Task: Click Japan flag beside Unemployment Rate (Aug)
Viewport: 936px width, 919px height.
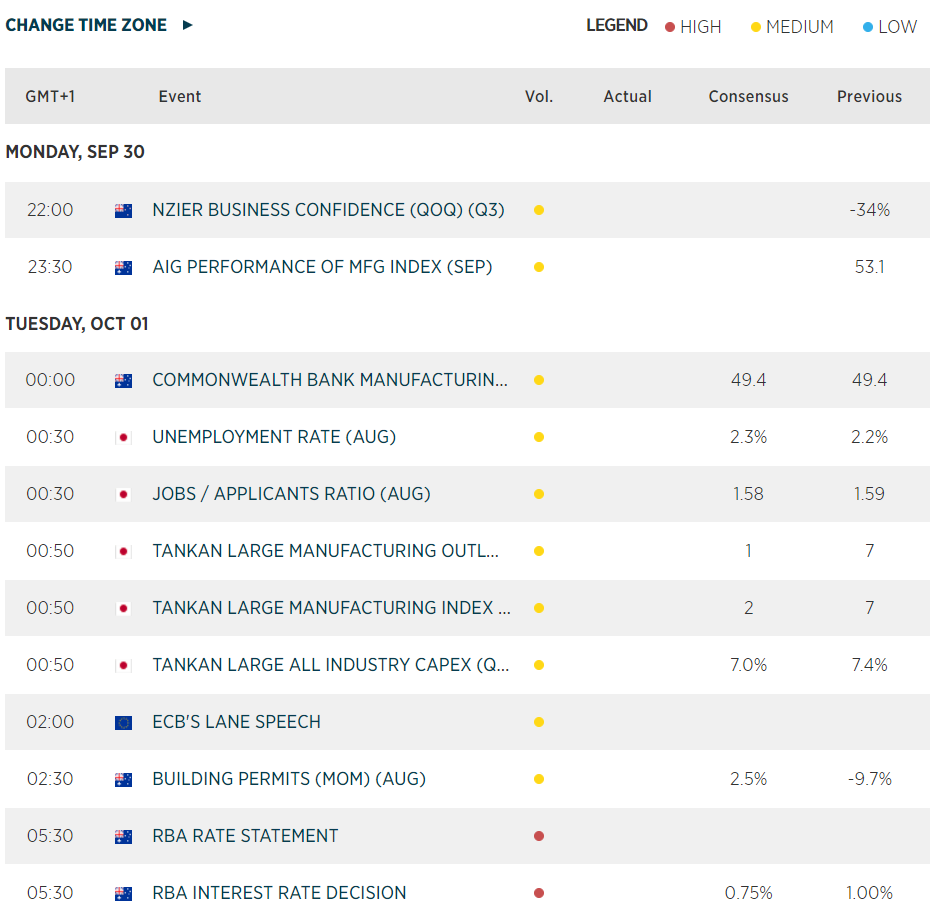Action: coord(123,438)
